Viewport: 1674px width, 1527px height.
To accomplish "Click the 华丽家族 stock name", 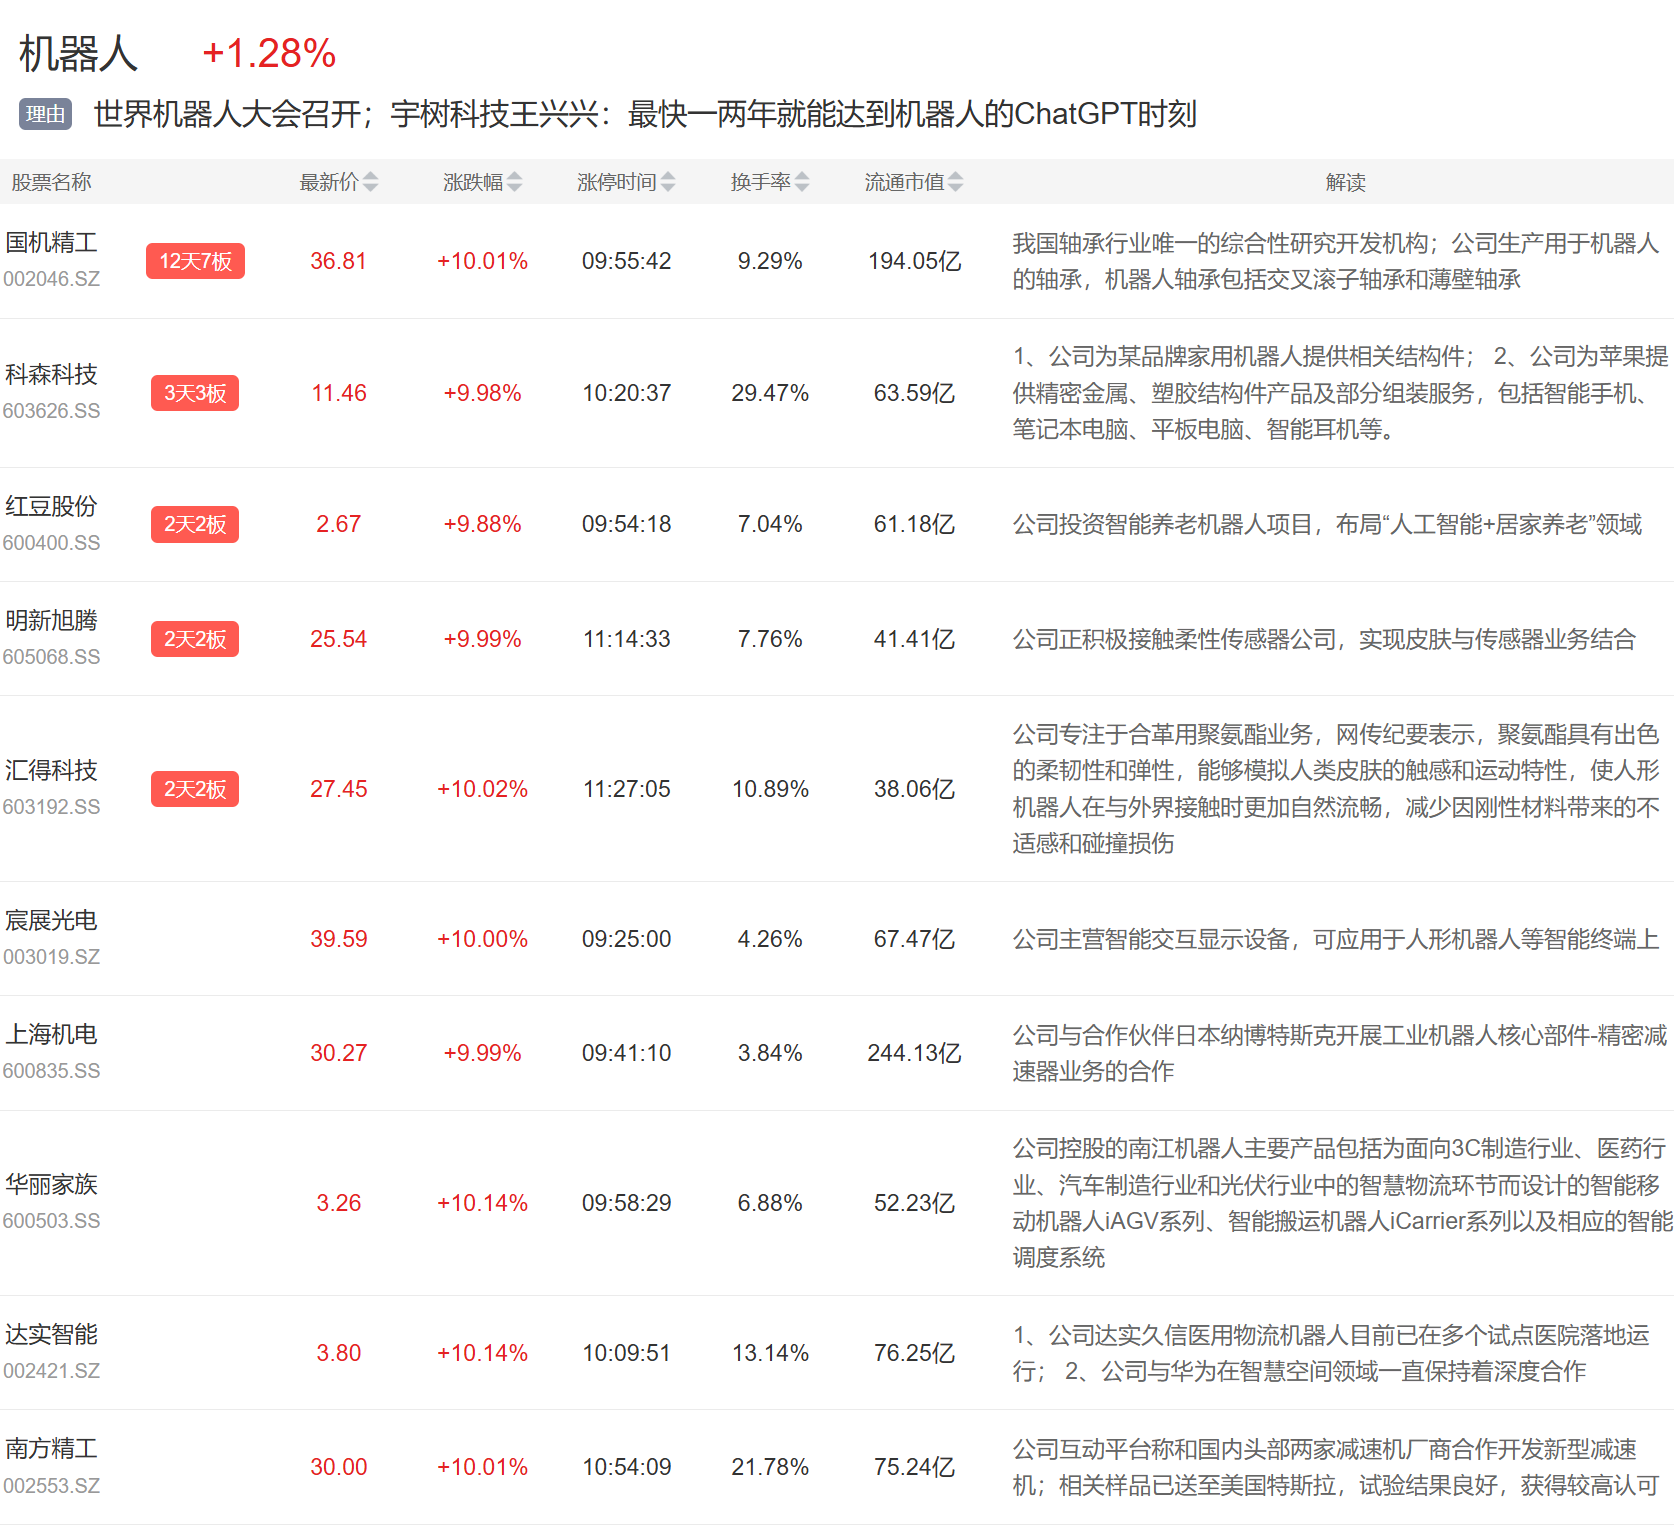I will (52, 1185).
